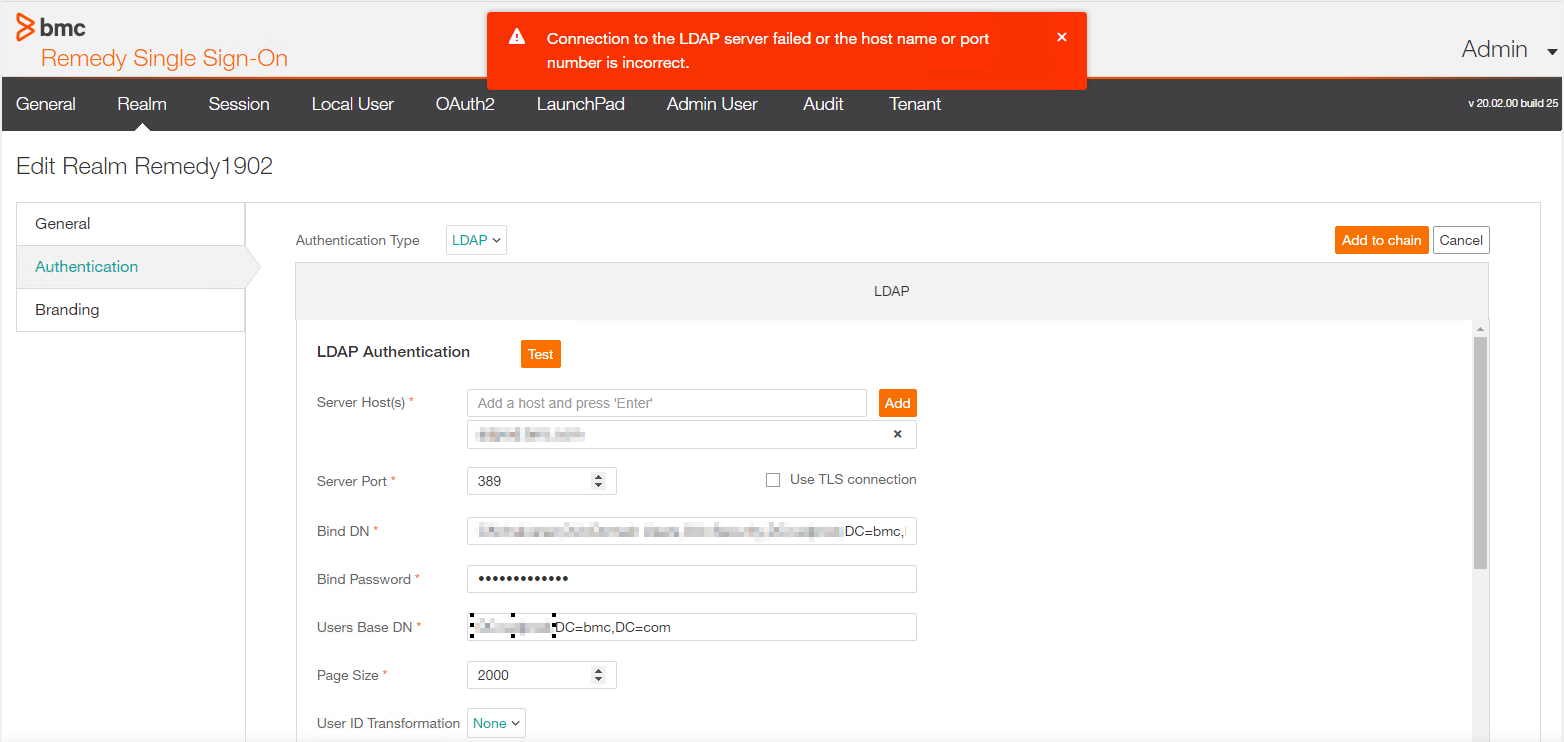Click the Page Size number field
The width and height of the screenshot is (1564, 742).
pos(542,675)
